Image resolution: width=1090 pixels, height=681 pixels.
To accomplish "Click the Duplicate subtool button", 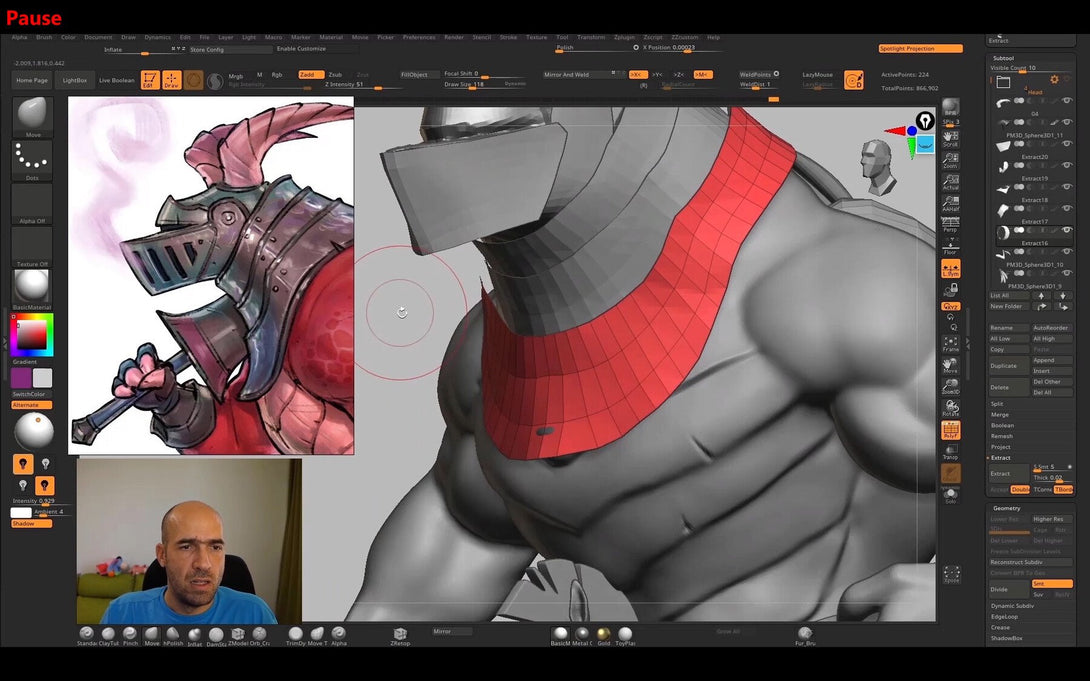I will tap(1009, 366).
